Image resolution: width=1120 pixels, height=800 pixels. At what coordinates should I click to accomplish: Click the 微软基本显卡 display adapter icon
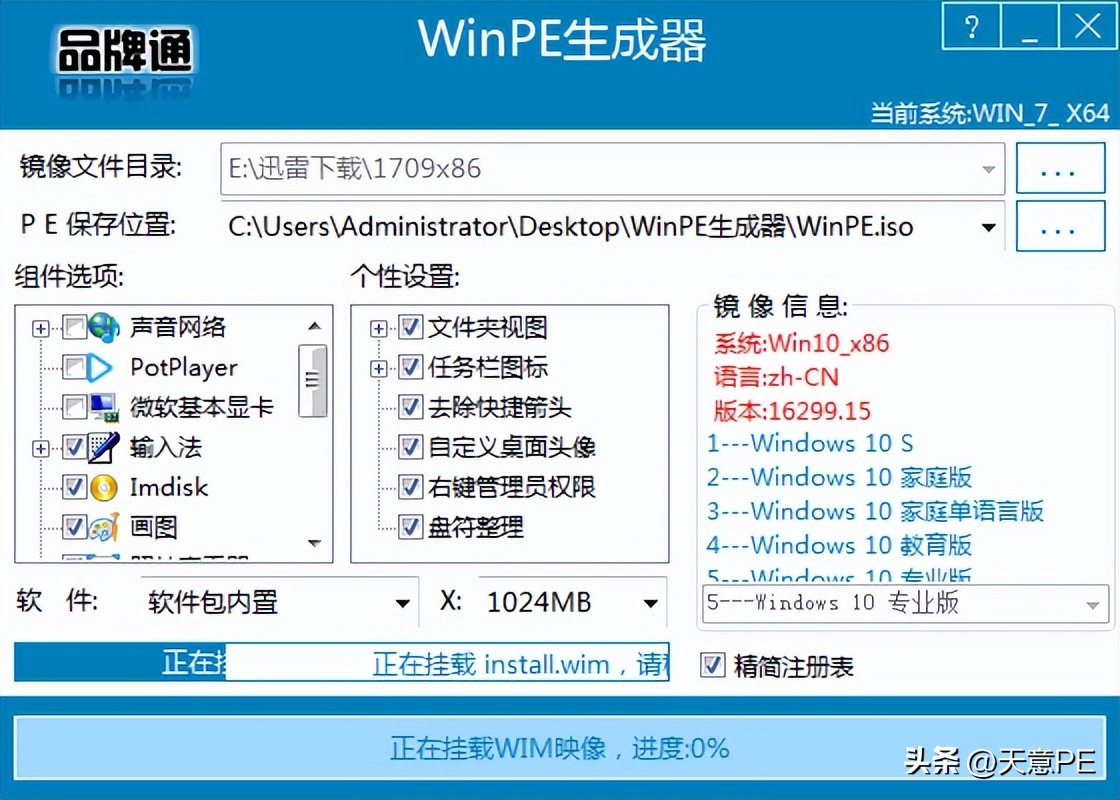(x=104, y=407)
